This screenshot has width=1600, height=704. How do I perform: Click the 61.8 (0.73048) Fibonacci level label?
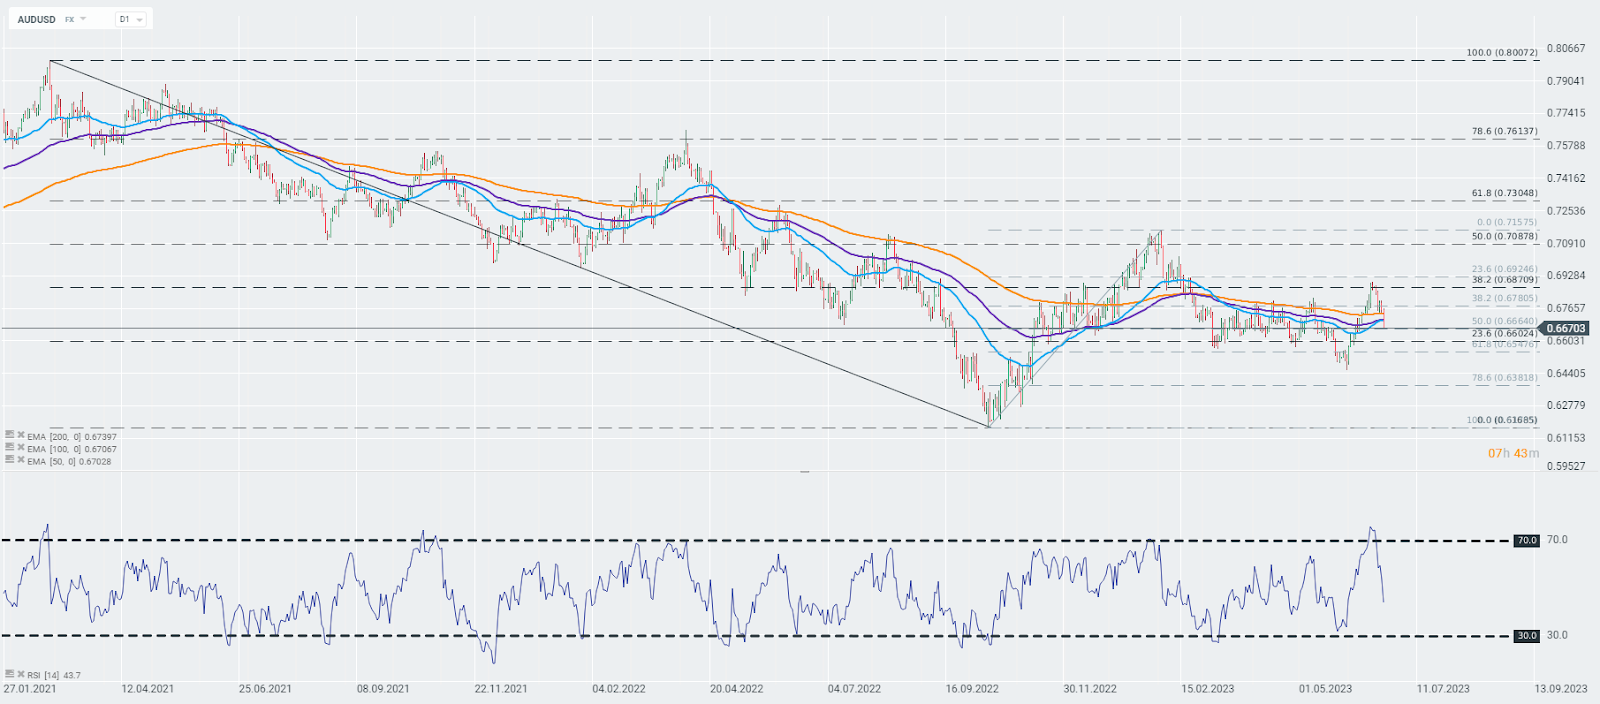click(1505, 193)
